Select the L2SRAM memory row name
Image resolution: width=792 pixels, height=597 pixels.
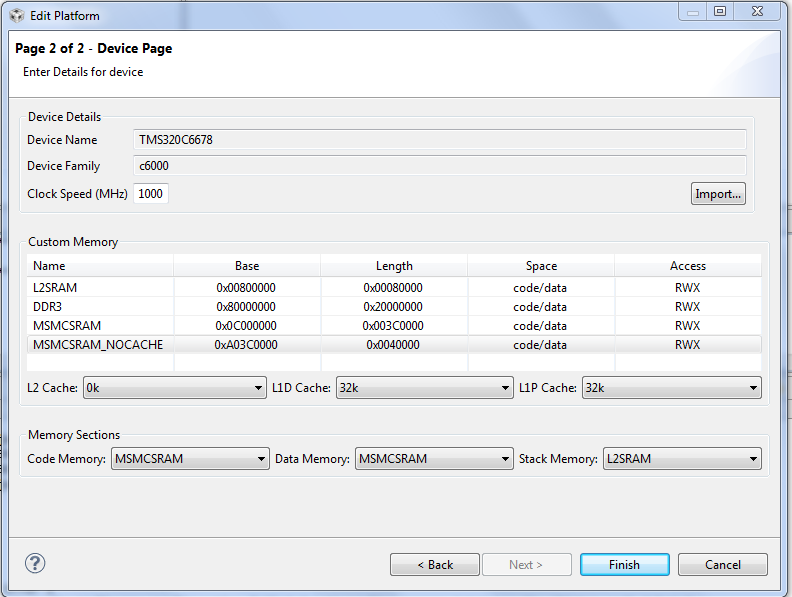coord(55,288)
